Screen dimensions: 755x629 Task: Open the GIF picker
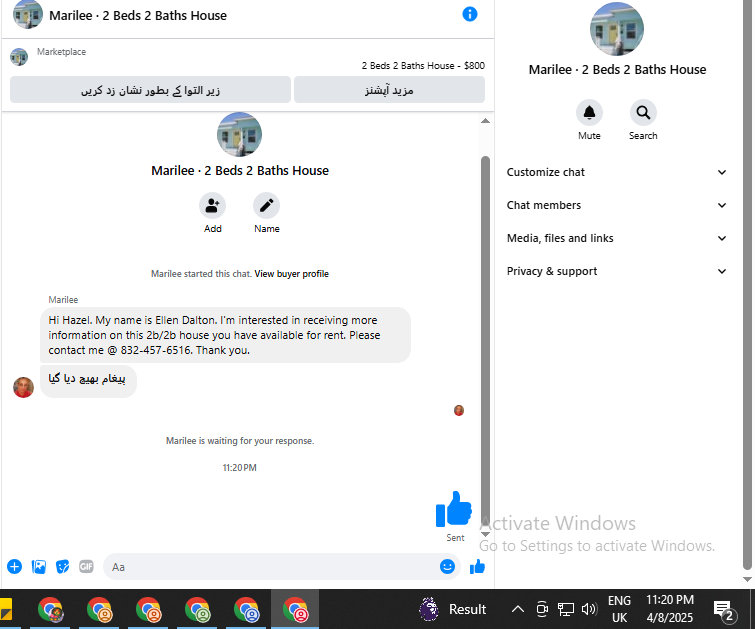(86, 566)
